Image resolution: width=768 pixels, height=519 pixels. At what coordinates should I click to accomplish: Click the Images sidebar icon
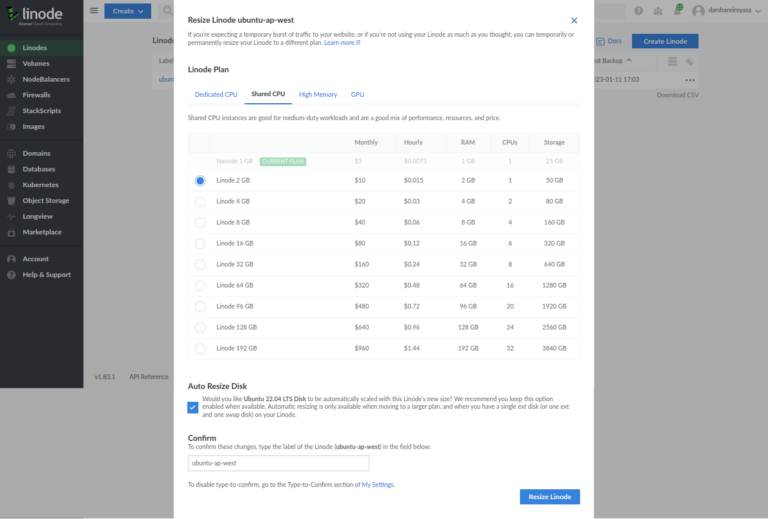point(11,126)
